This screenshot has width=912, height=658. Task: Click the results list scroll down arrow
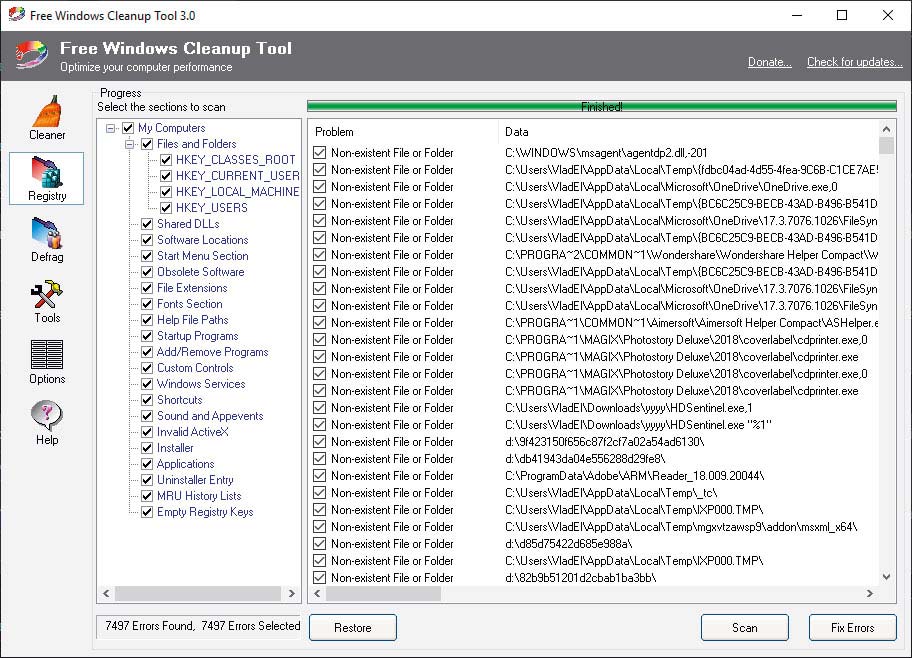click(x=886, y=577)
